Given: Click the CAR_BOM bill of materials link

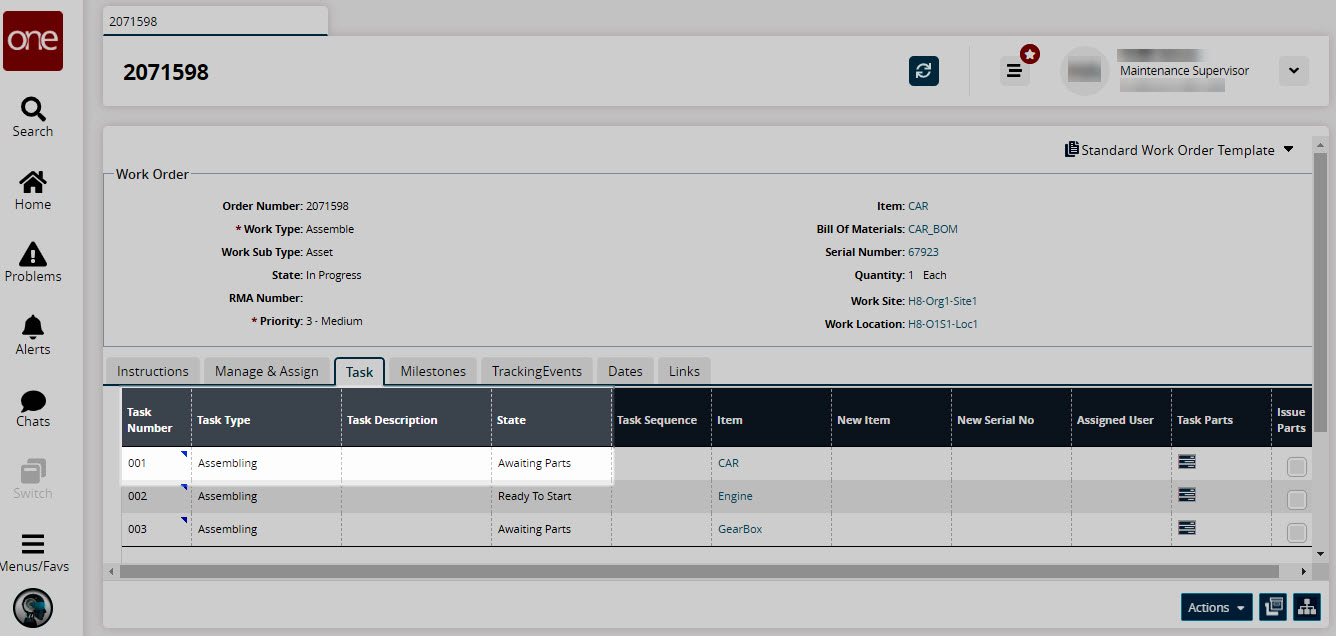Looking at the screenshot, I should tap(933, 229).
